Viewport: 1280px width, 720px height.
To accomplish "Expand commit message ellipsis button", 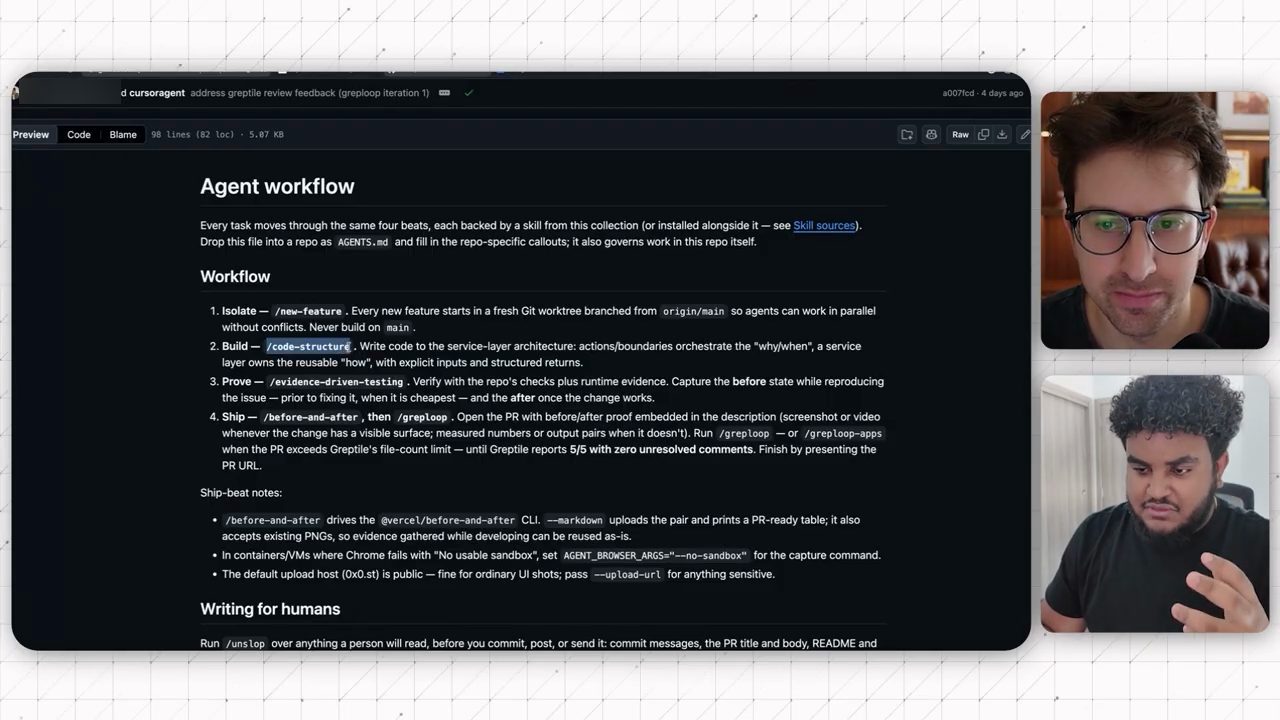I will click(444, 93).
